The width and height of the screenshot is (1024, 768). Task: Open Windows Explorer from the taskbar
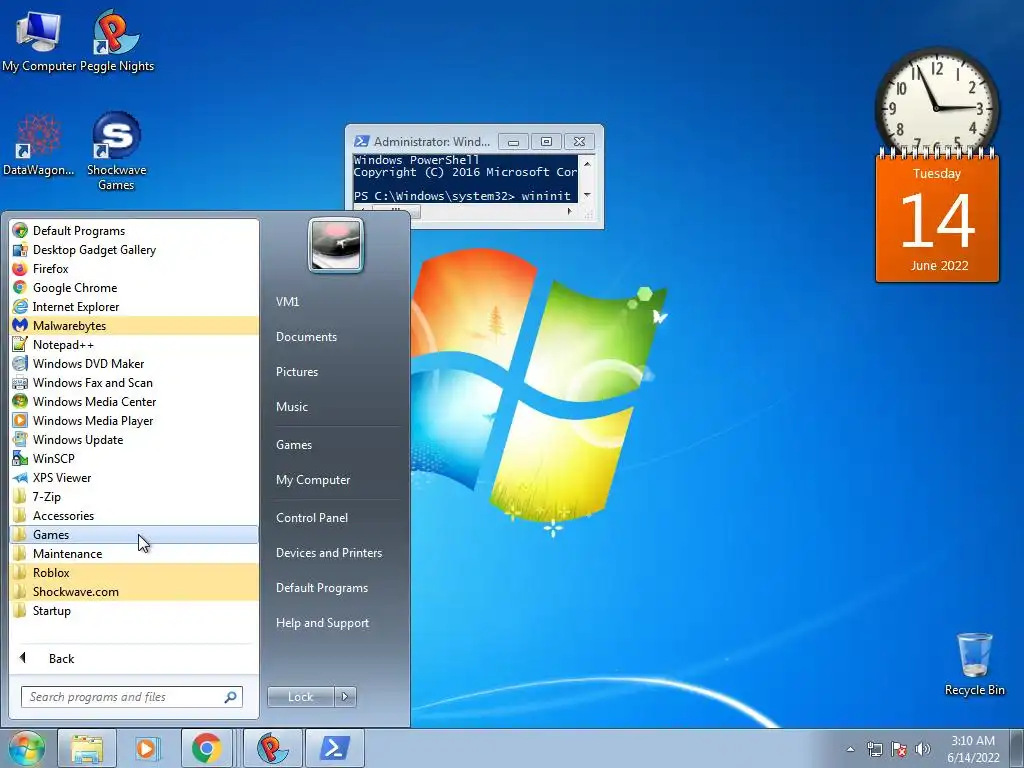click(87, 748)
